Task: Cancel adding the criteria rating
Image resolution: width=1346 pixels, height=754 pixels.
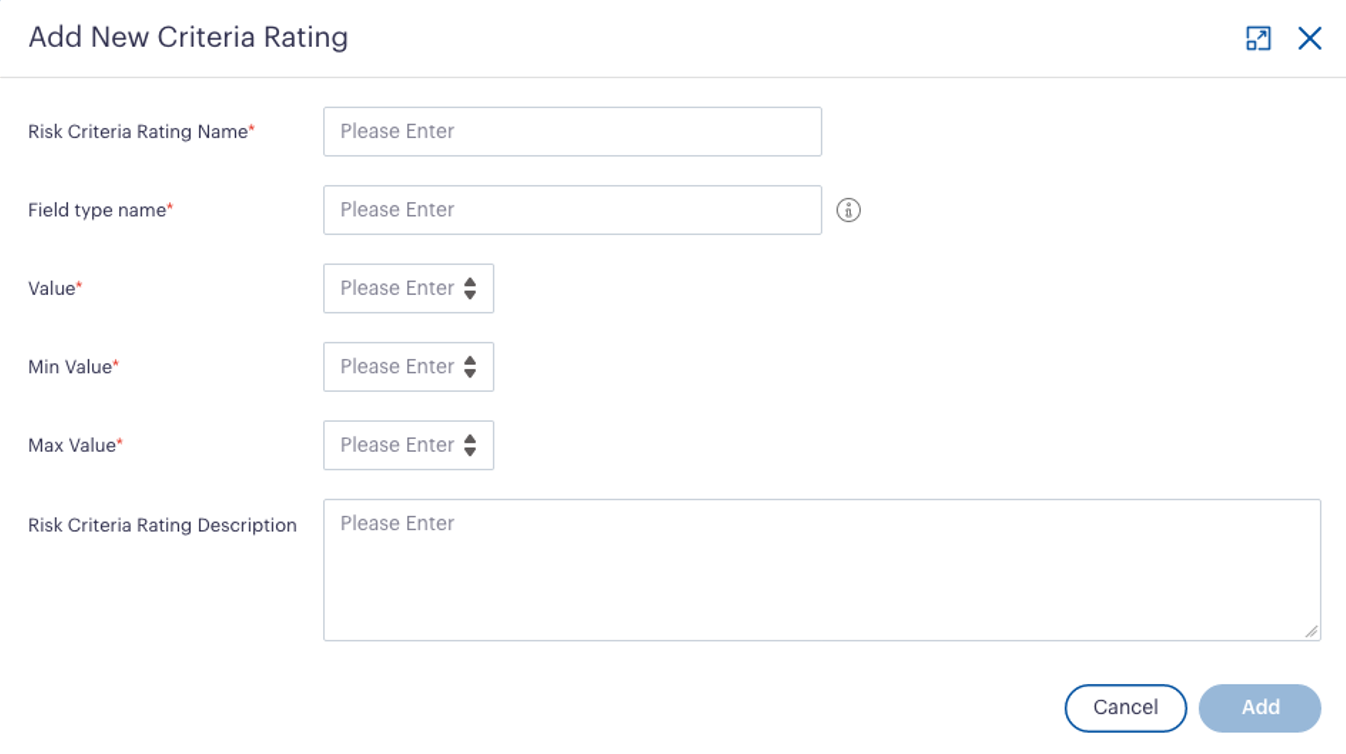Action: click(1126, 708)
